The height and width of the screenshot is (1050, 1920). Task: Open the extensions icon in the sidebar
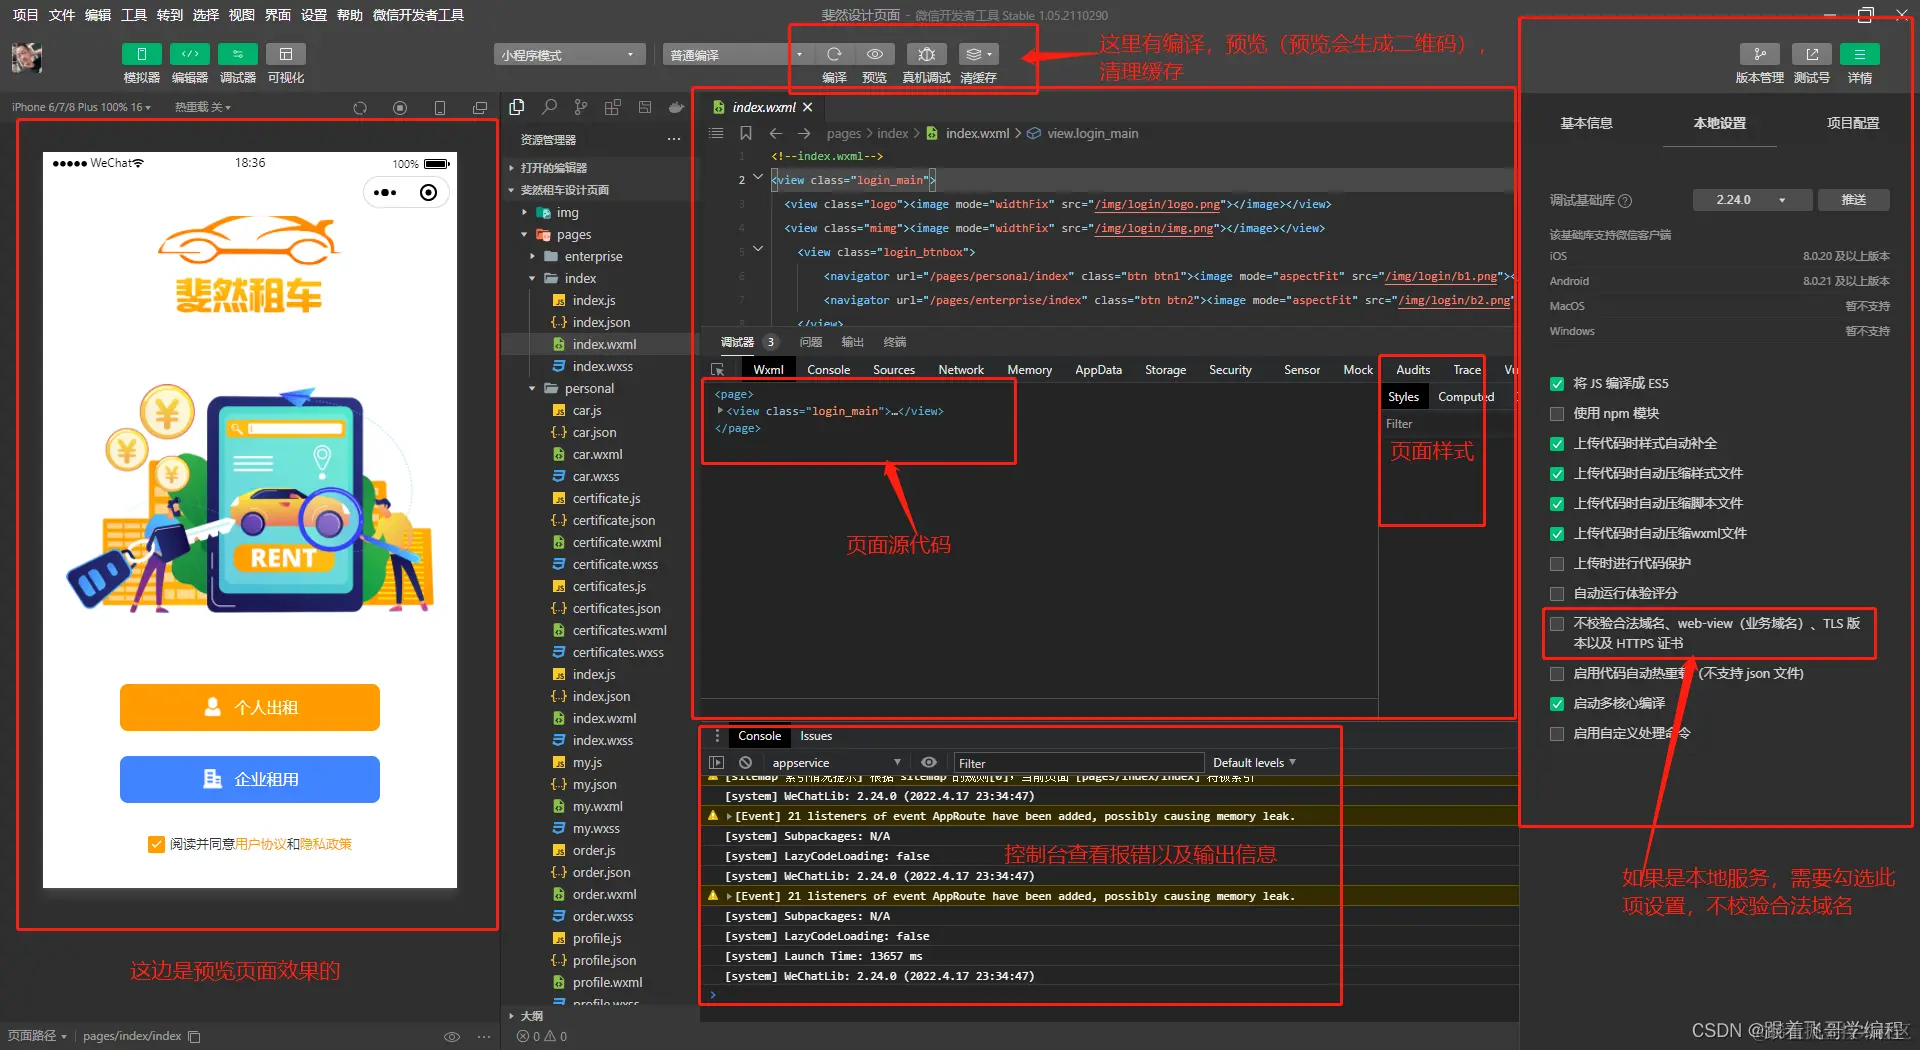click(613, 107)
